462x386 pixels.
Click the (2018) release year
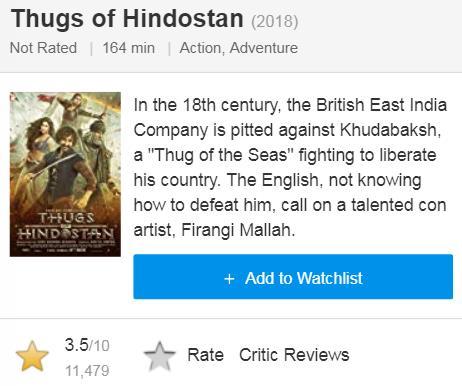point(275,22)
